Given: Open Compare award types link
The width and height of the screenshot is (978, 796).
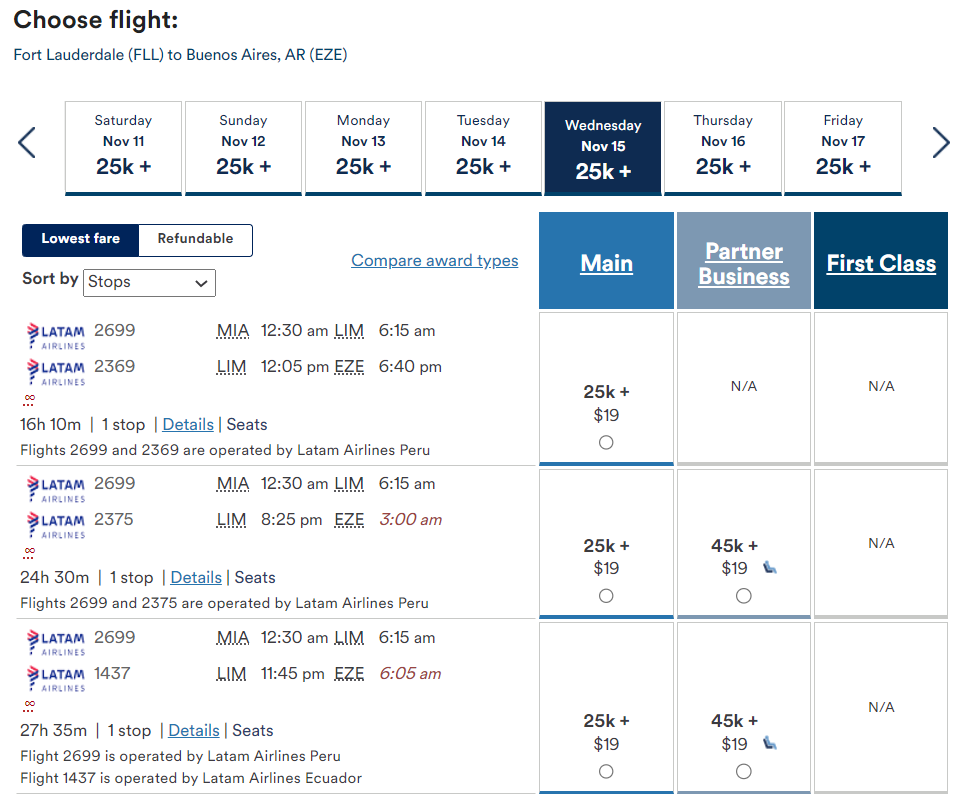Looking at the screenshot, I should tap(434, 261).
